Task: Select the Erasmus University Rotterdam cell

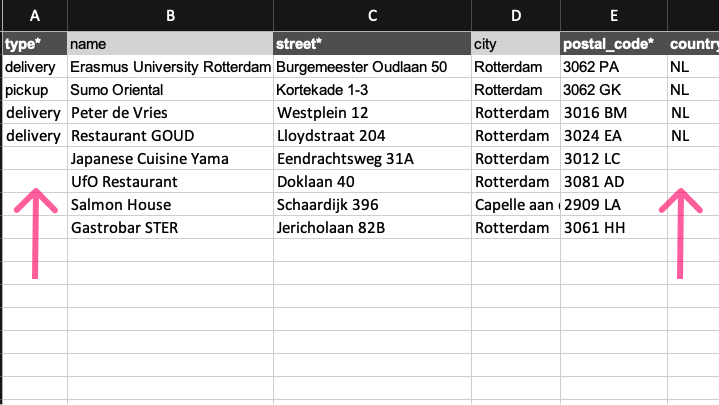Action: [170, 67]
